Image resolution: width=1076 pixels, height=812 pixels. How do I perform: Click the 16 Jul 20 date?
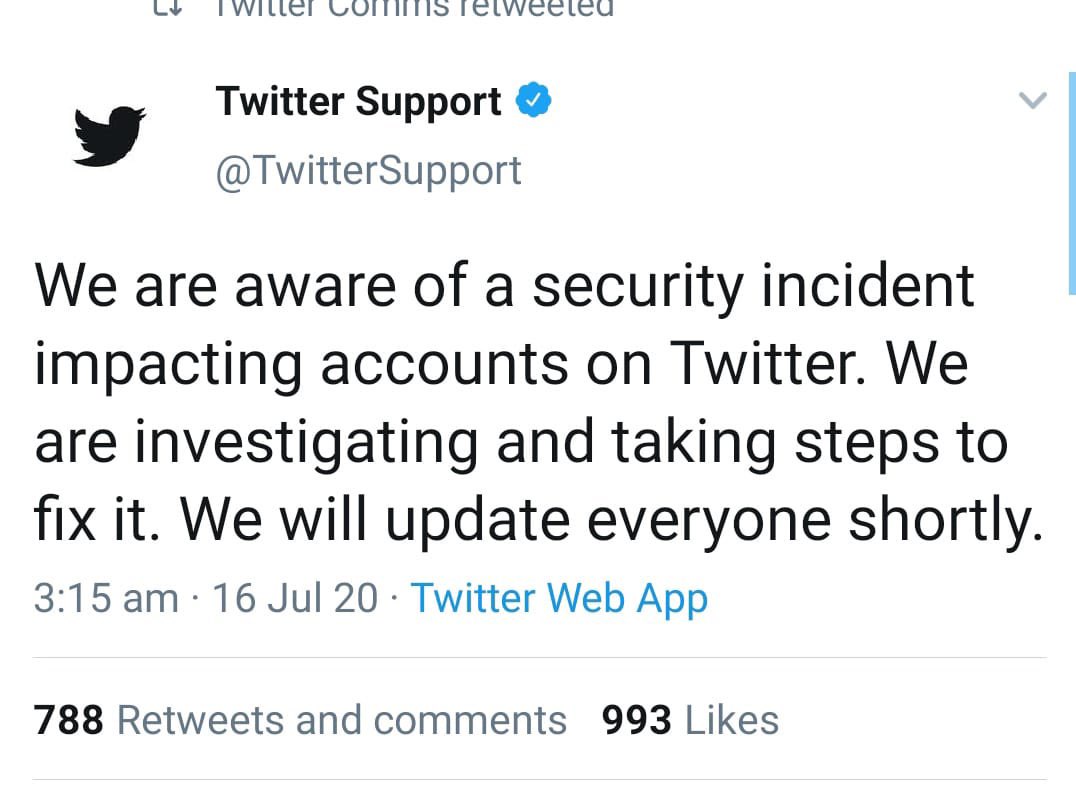[295, 598]
